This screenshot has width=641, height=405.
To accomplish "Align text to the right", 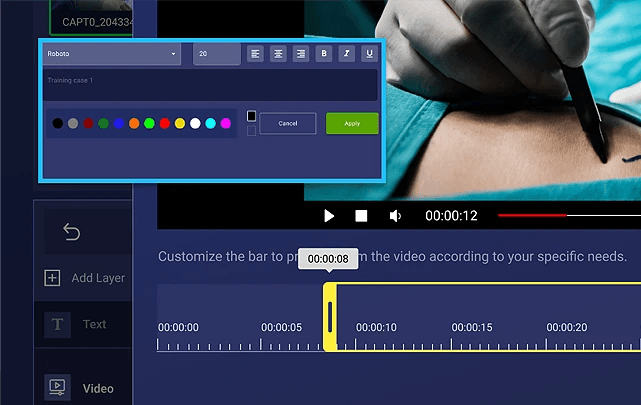I will [x=300, y=54].
